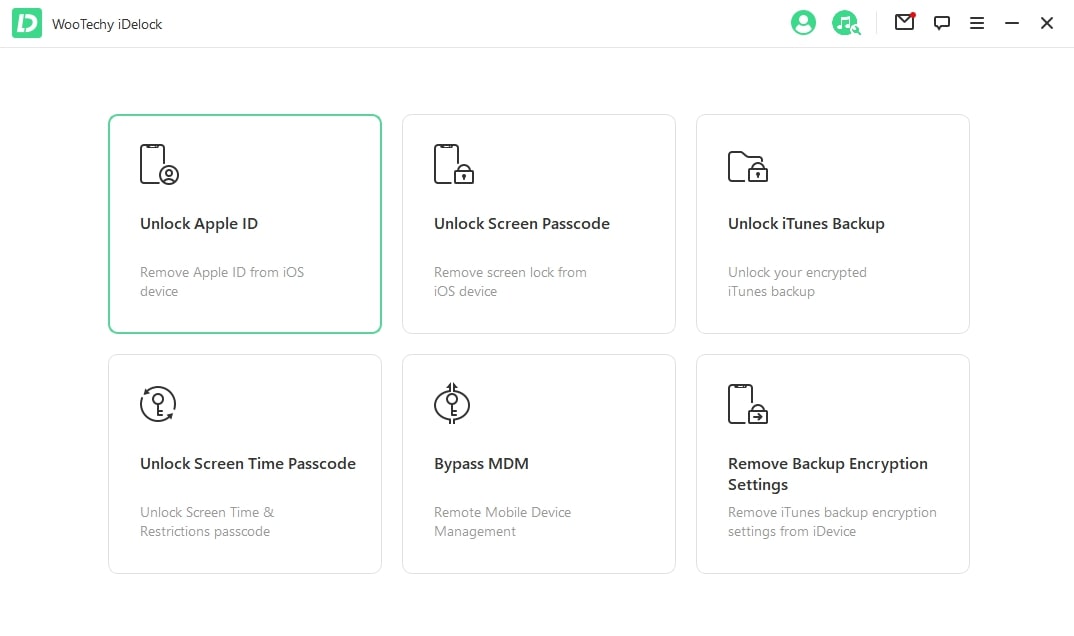This screenshot has height=636, width=1074.
Task: Open the mail notifications envelope icon
Action: [904, 22]
